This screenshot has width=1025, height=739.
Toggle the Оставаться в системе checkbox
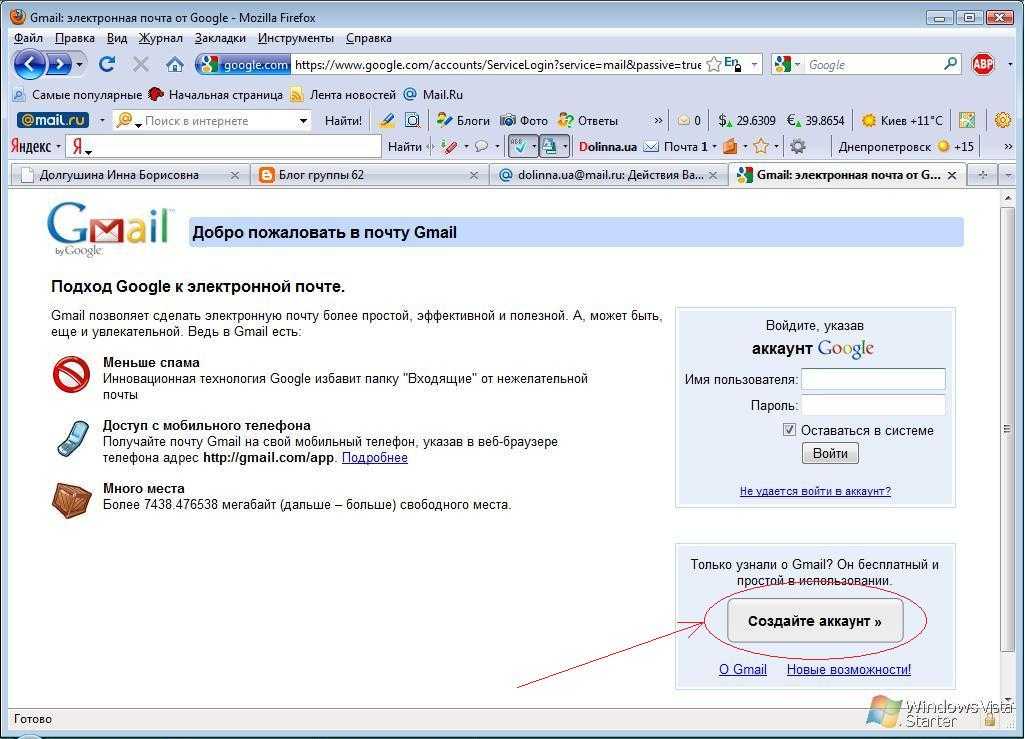(x=789, y=430)
